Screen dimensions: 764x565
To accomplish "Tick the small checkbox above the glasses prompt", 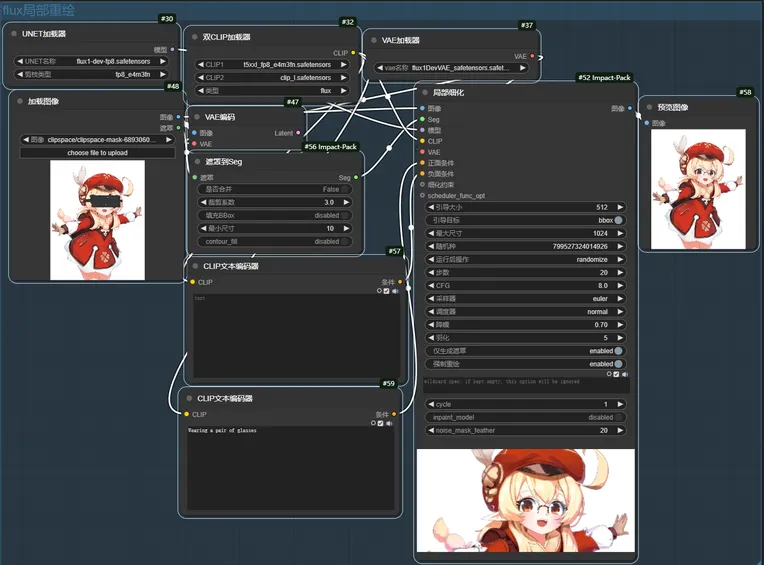I will coord(380,423).
